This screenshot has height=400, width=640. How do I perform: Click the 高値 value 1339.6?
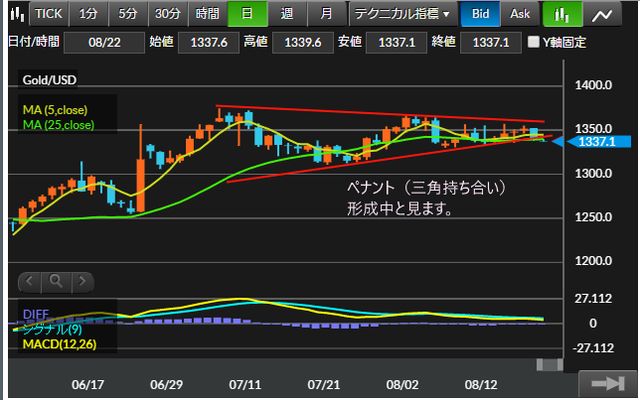302,42
